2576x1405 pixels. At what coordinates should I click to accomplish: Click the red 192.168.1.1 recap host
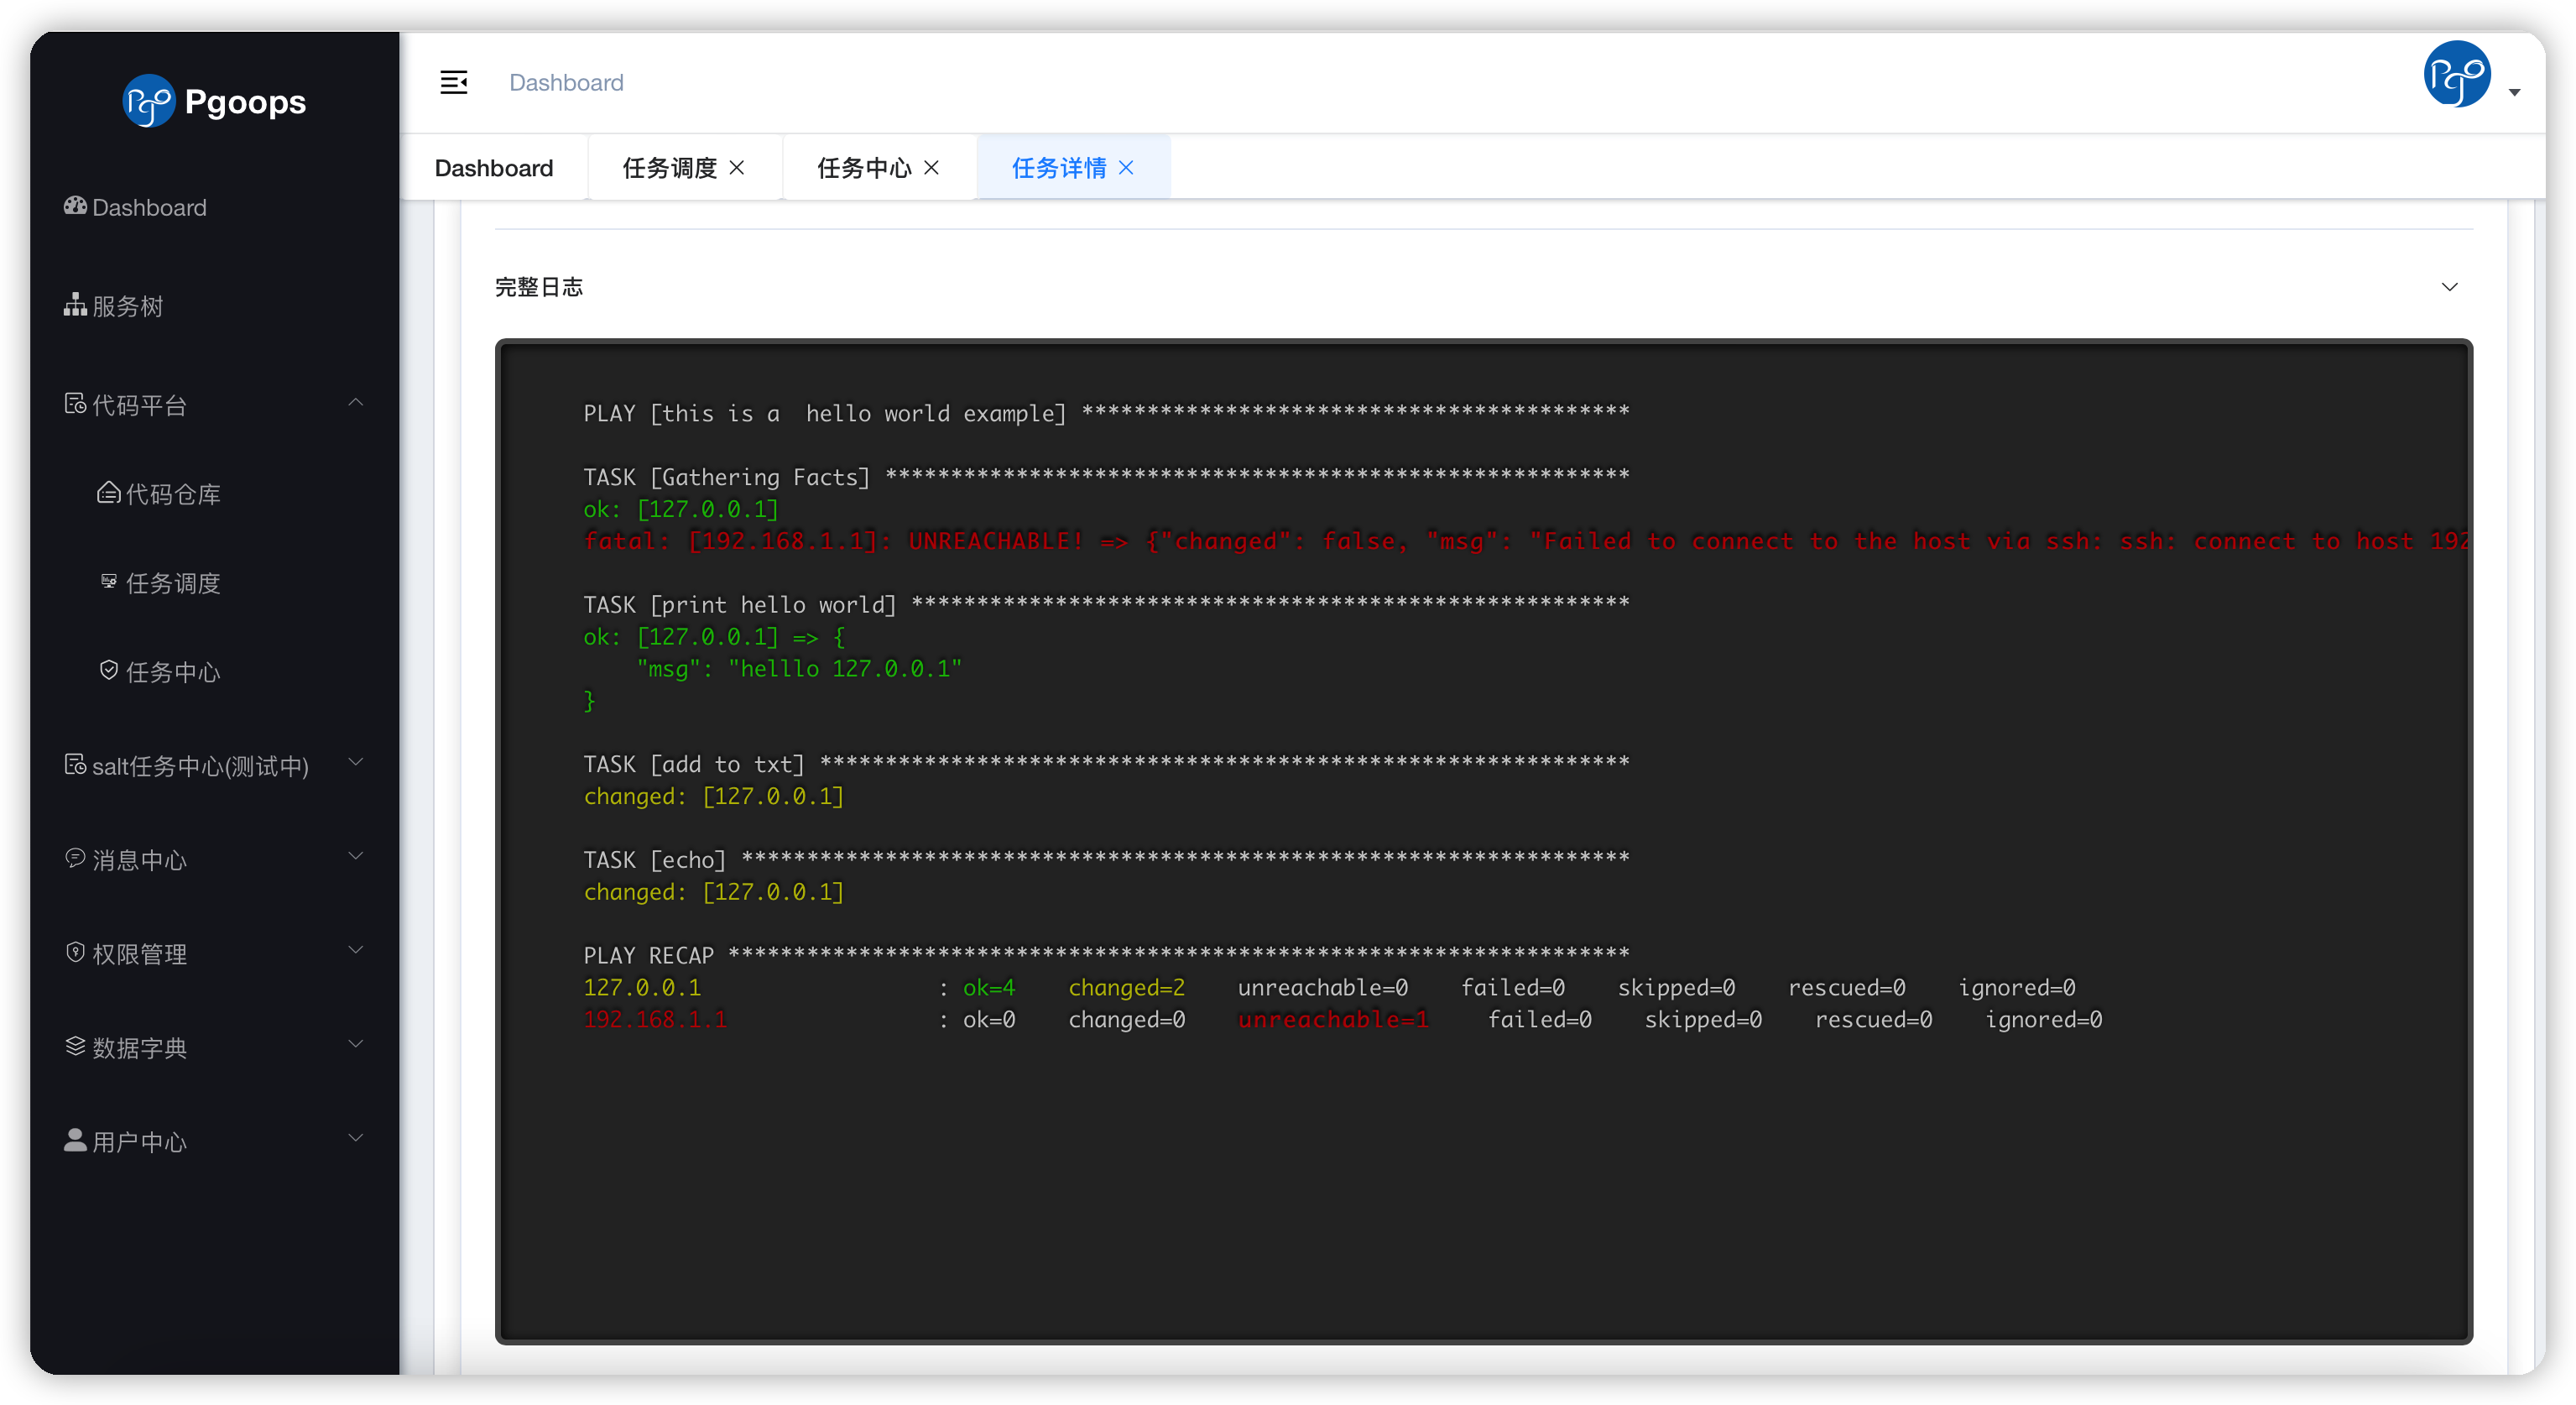[655, 1019]
